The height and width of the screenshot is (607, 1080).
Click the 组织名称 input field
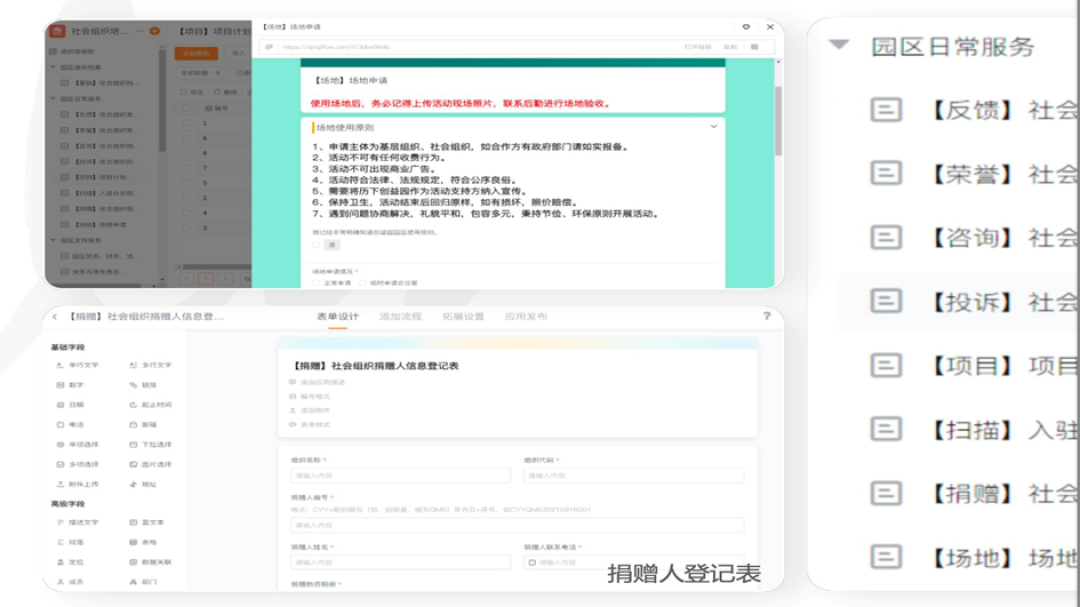click(x=401, y=476)
